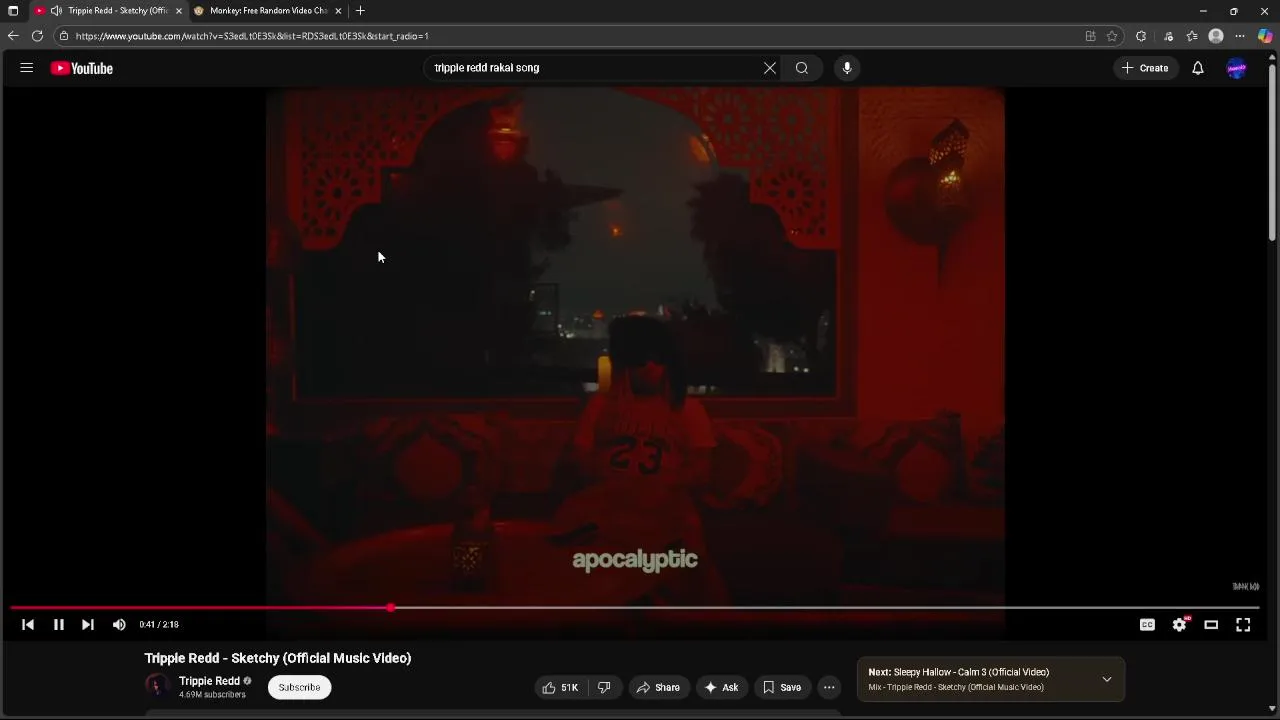Open browser extensions puzzle icon
Image resolution: width=1280 pixels, height=720 pixels.
pyautogui.click(x=1141, y=36)
